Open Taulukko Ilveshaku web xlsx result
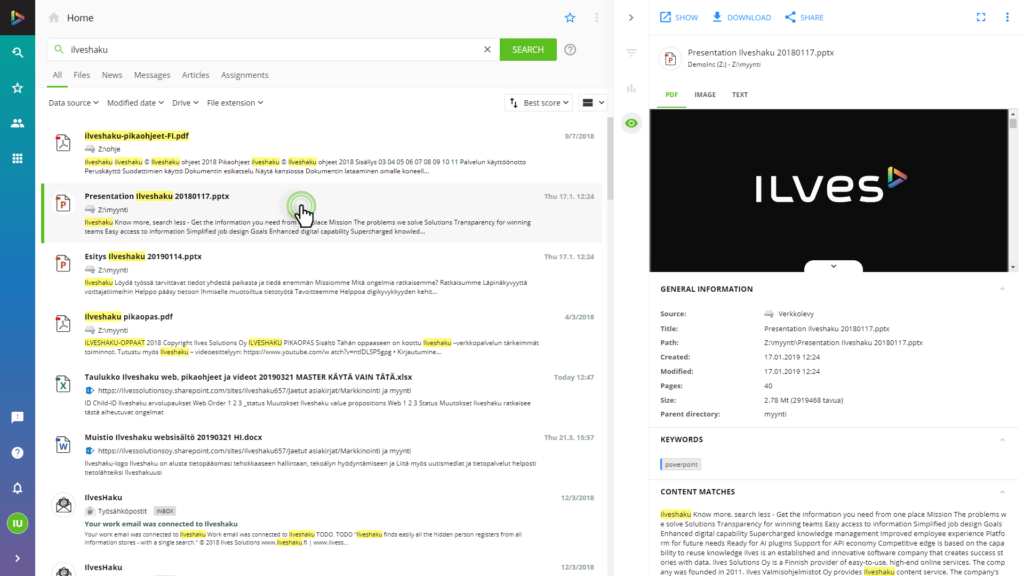 pyautogui.click(x=248, y=377)
